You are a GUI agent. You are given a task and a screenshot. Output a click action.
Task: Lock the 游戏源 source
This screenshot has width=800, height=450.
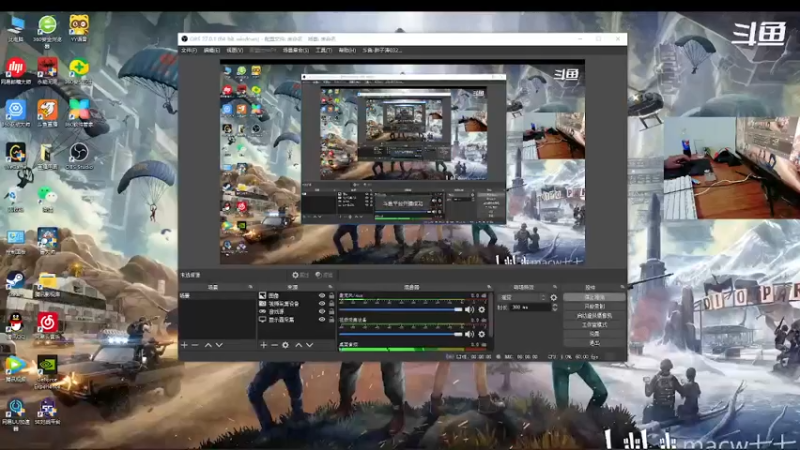pyautogui.click(x=332, y=311)
